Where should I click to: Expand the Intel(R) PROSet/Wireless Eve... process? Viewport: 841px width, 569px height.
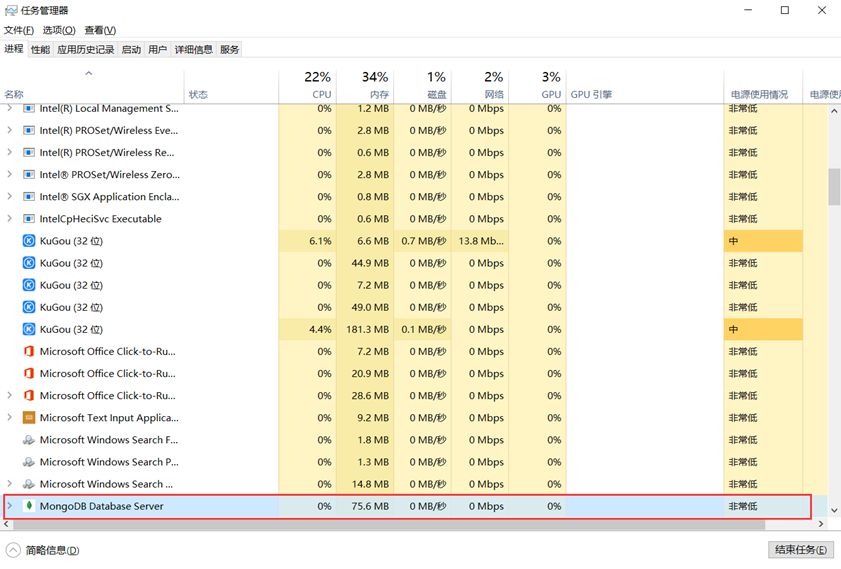[9, 130]
